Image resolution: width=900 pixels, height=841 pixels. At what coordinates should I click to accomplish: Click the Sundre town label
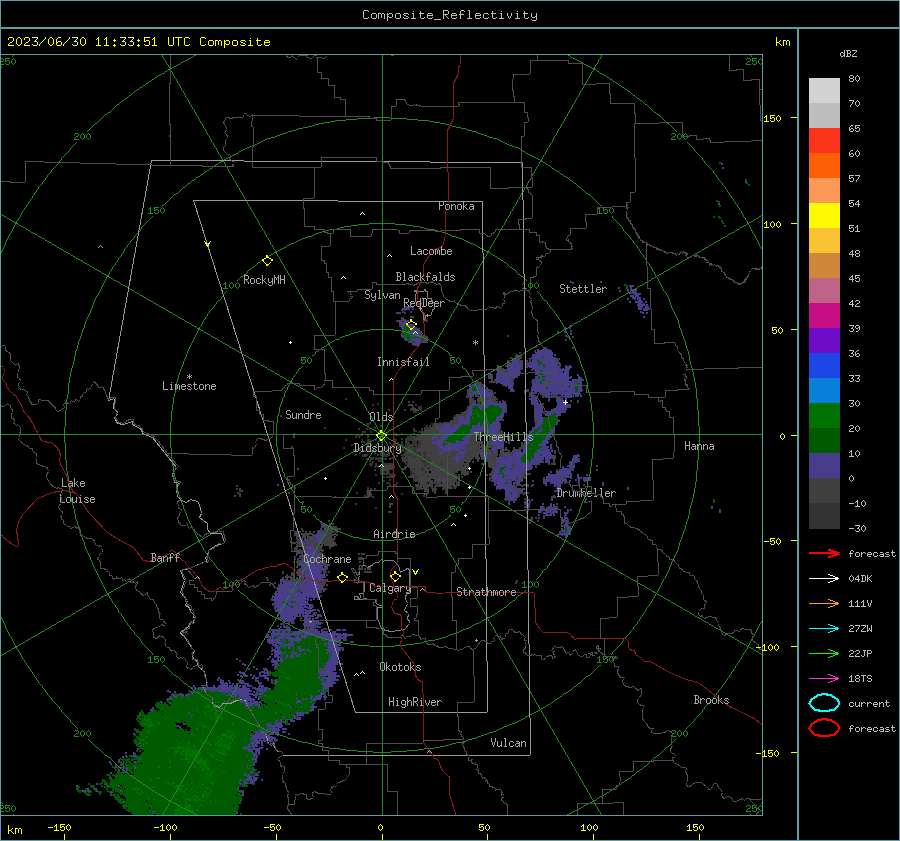(303, 415)
